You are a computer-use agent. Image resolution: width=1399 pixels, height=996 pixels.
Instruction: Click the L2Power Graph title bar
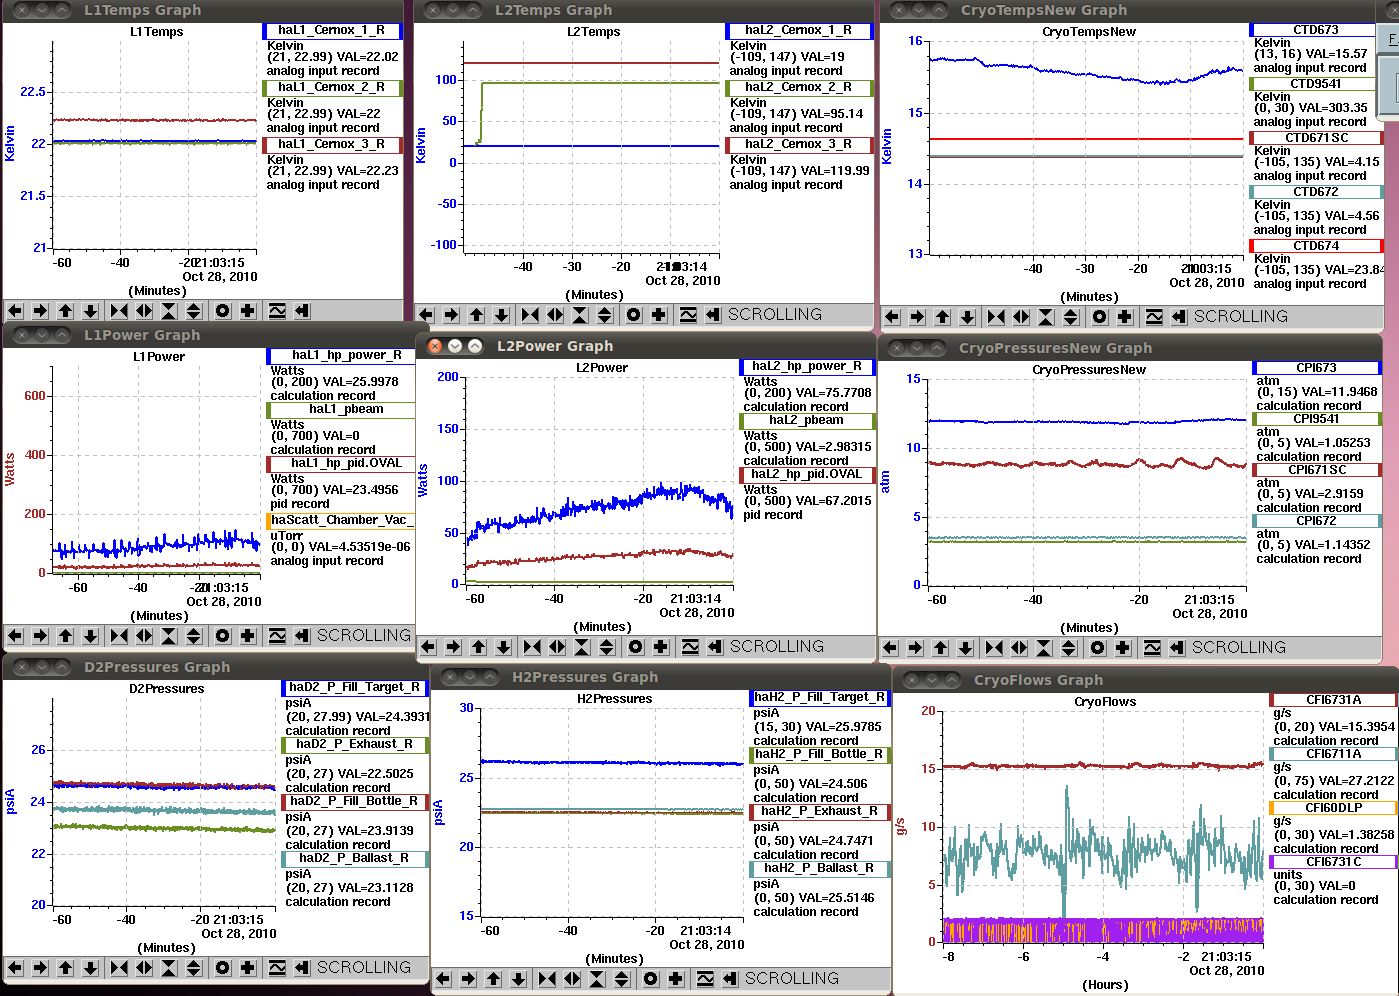tap(644, 346)
